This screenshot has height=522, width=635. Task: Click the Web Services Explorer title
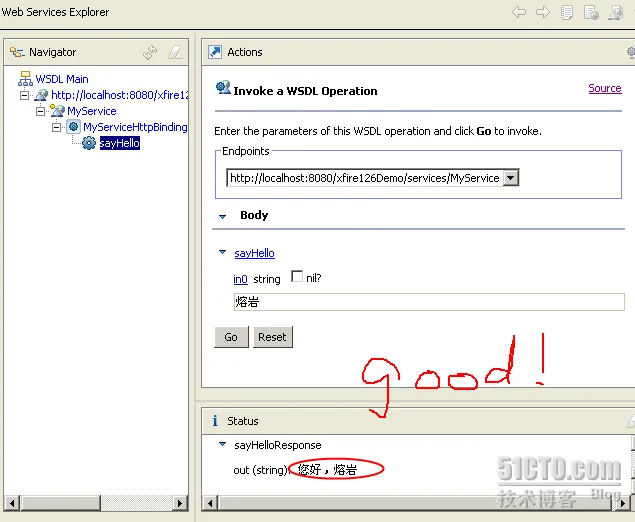pos(55,12)
